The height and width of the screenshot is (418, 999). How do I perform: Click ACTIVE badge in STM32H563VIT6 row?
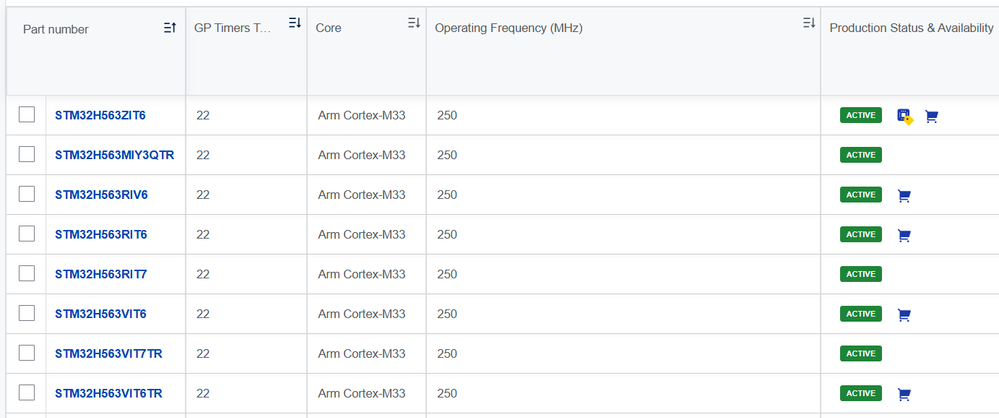(861, 314)
